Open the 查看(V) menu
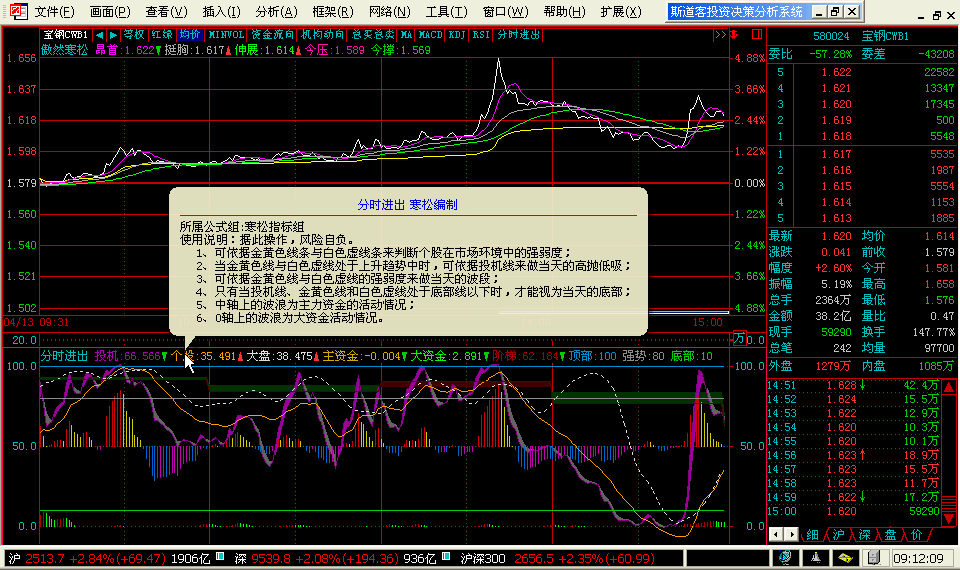 [x=167, y=12]
